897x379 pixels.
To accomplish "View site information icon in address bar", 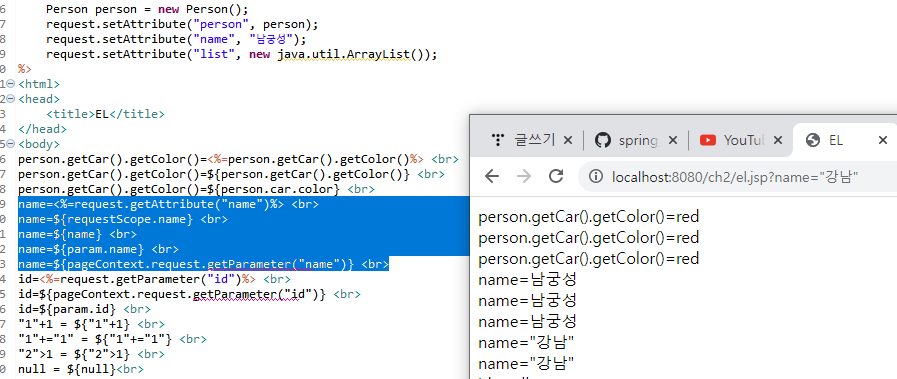I will [596, 177].
